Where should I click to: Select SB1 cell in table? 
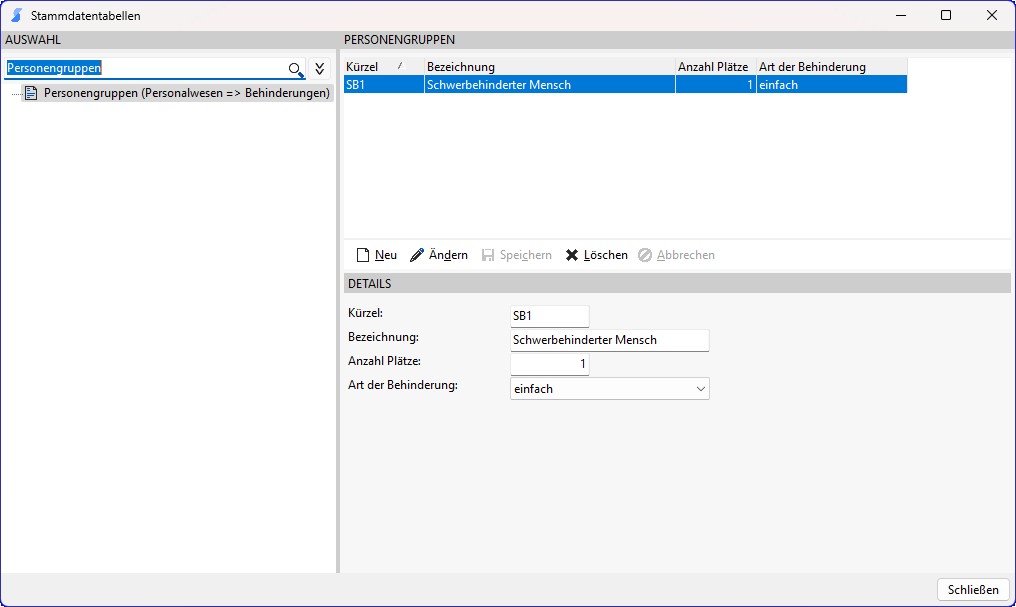click(x=384, y=85)
